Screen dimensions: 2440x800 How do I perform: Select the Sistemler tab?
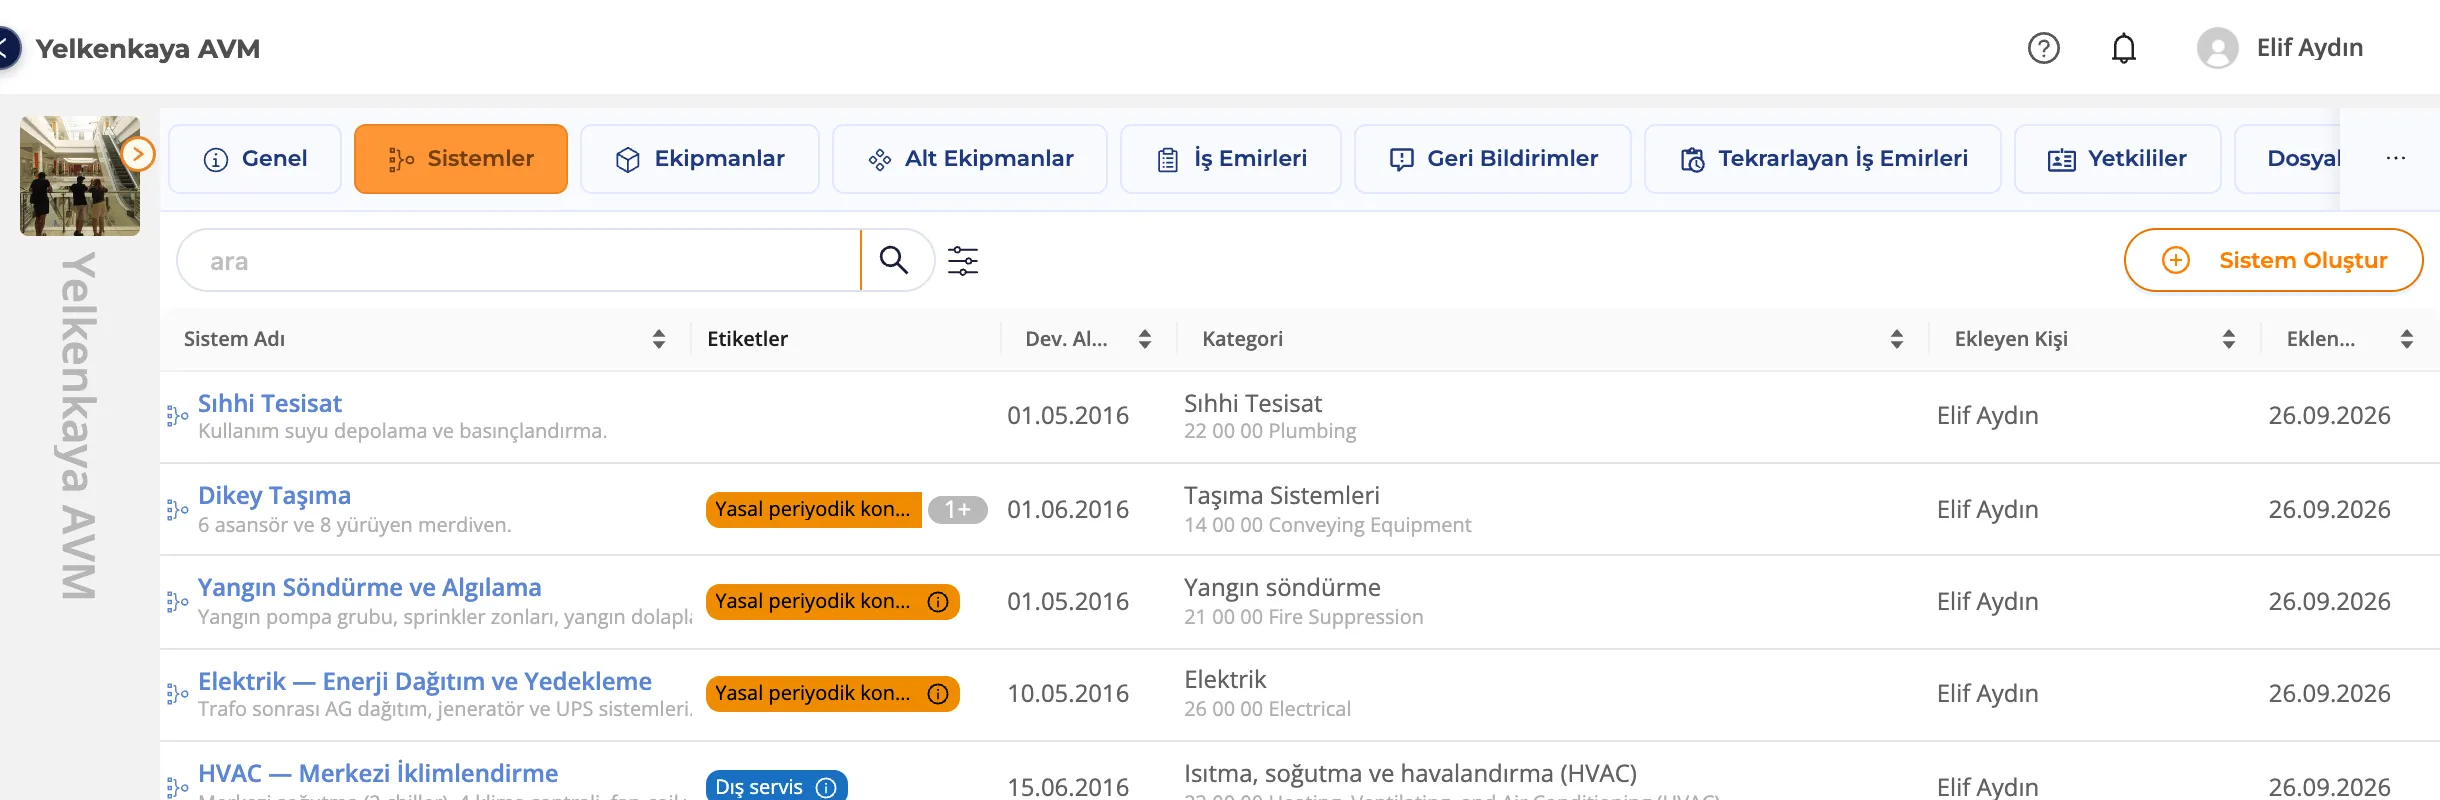point(461,159)
